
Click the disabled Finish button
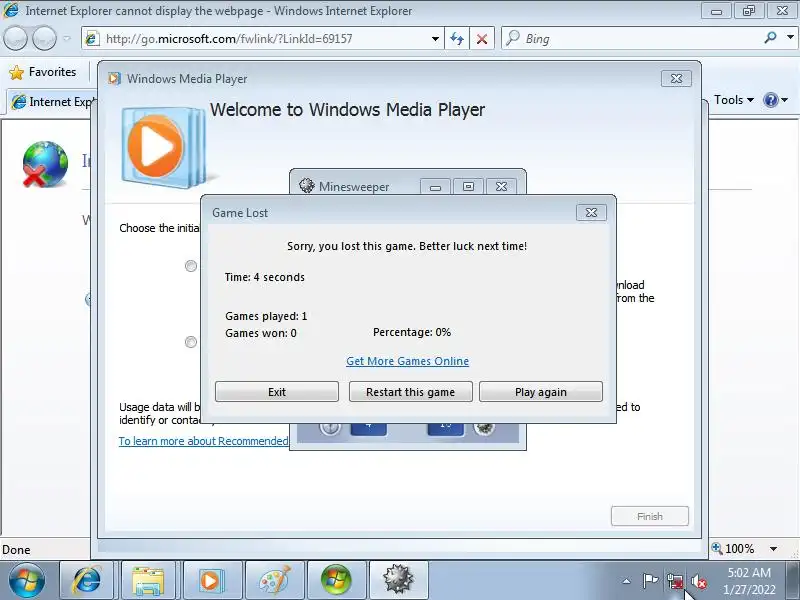(x=649, y=516)
